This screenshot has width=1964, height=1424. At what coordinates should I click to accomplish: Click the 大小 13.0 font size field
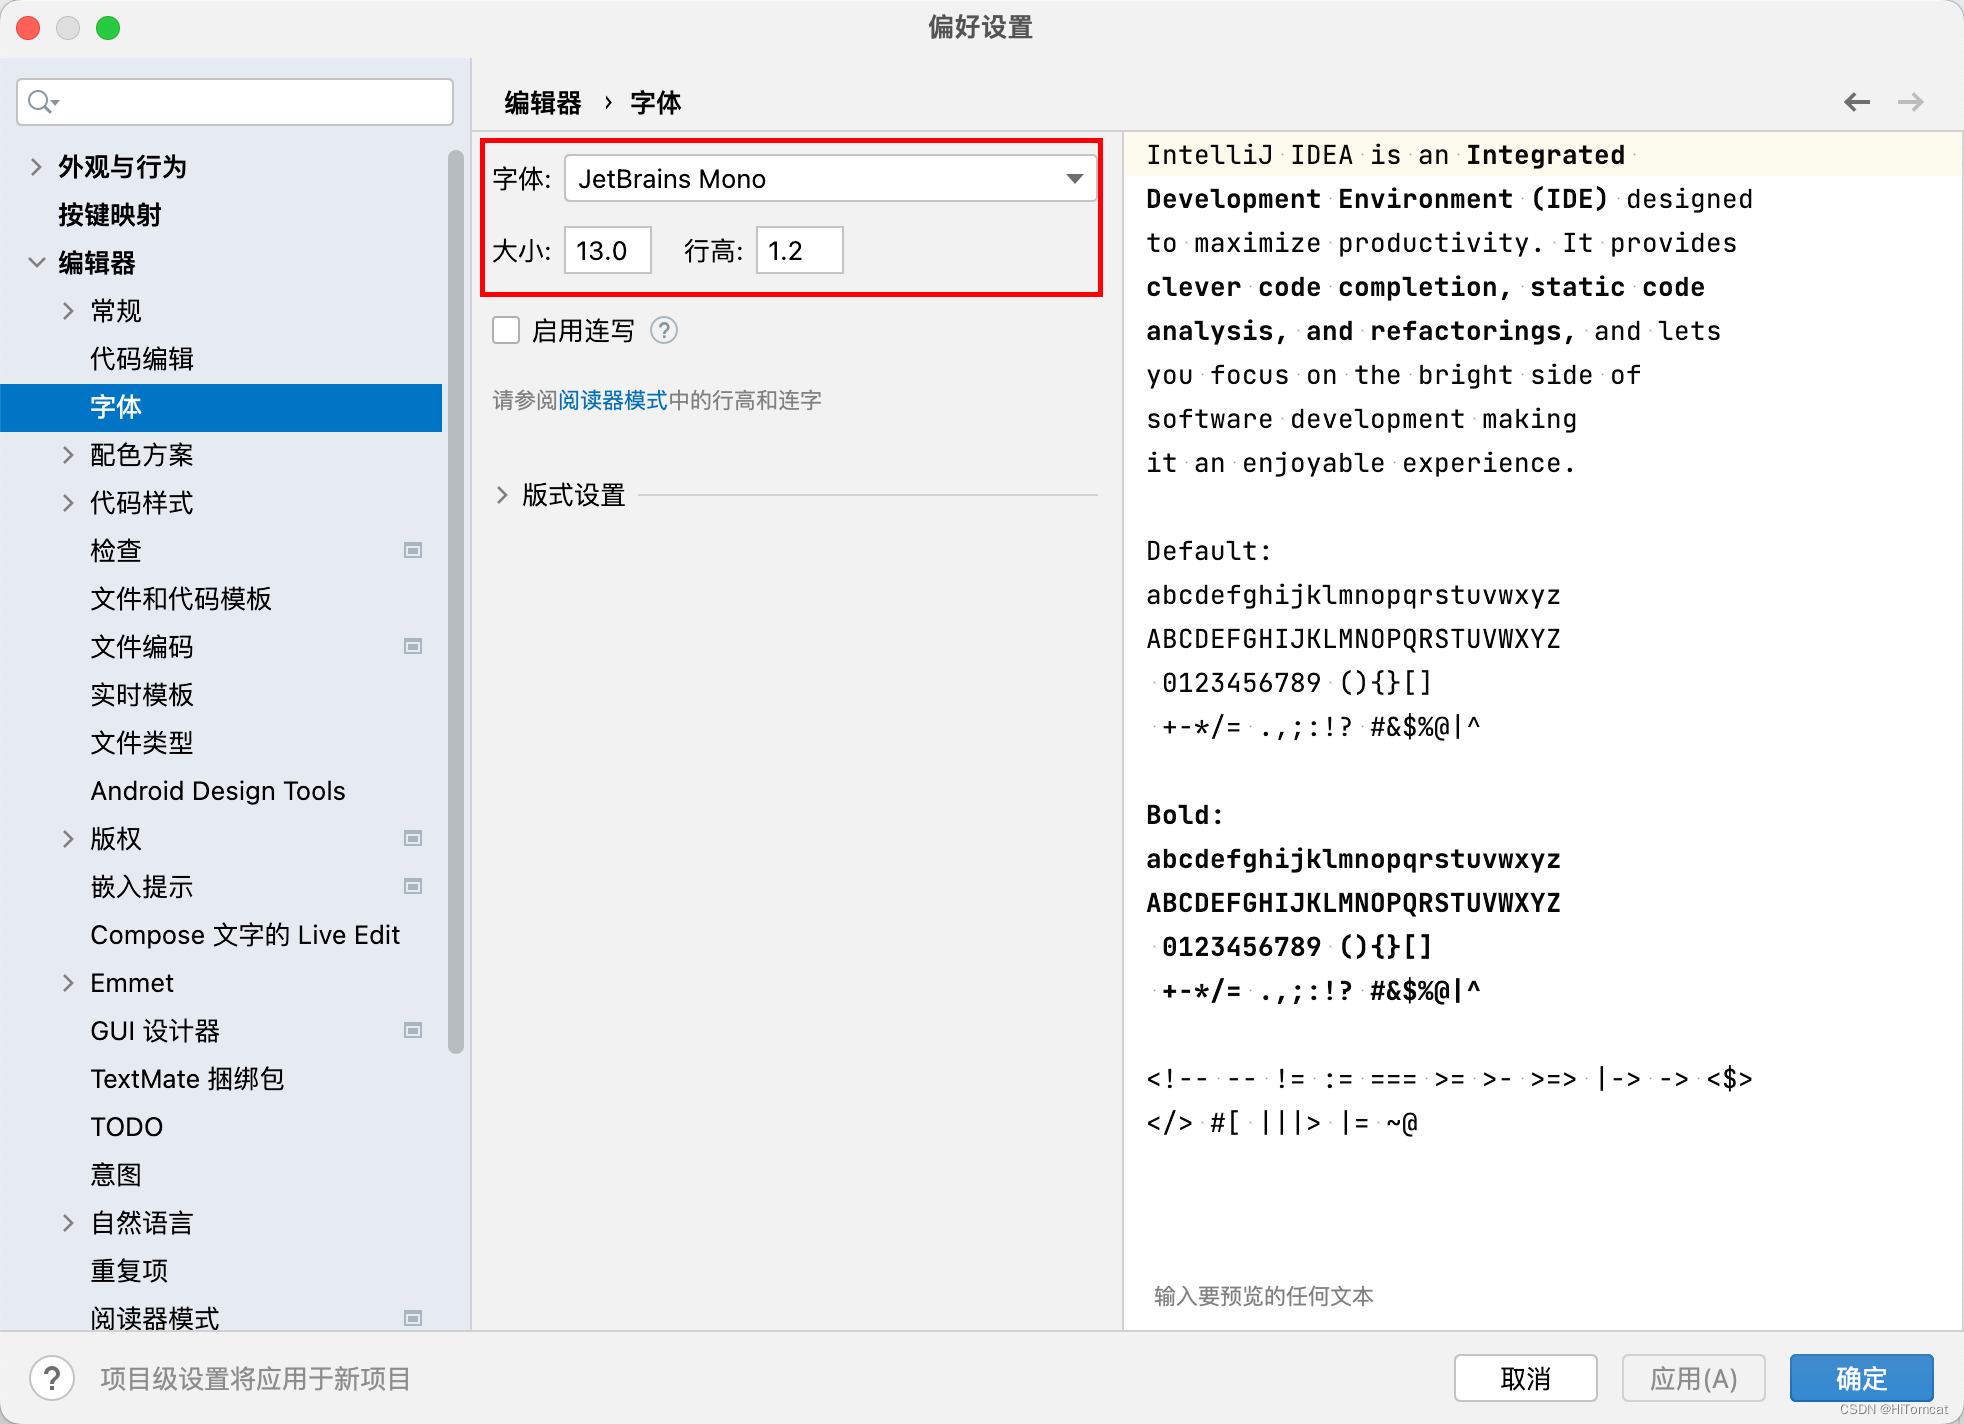pyautogui.click(x=608, y=250)
